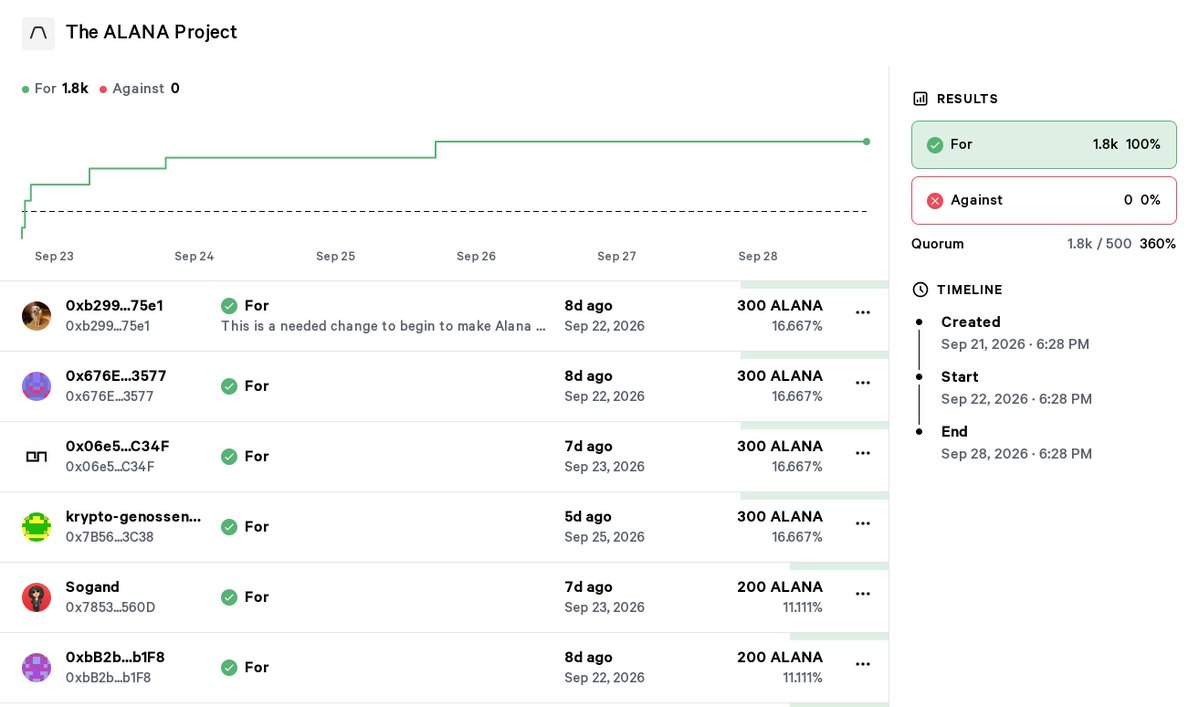1199x707 pixels.
Task: Select the Against result bar
Action: (1044, 200)
